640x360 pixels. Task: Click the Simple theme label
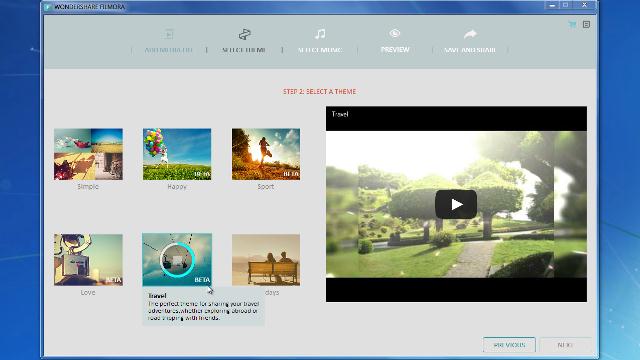(x=88, y=187)
